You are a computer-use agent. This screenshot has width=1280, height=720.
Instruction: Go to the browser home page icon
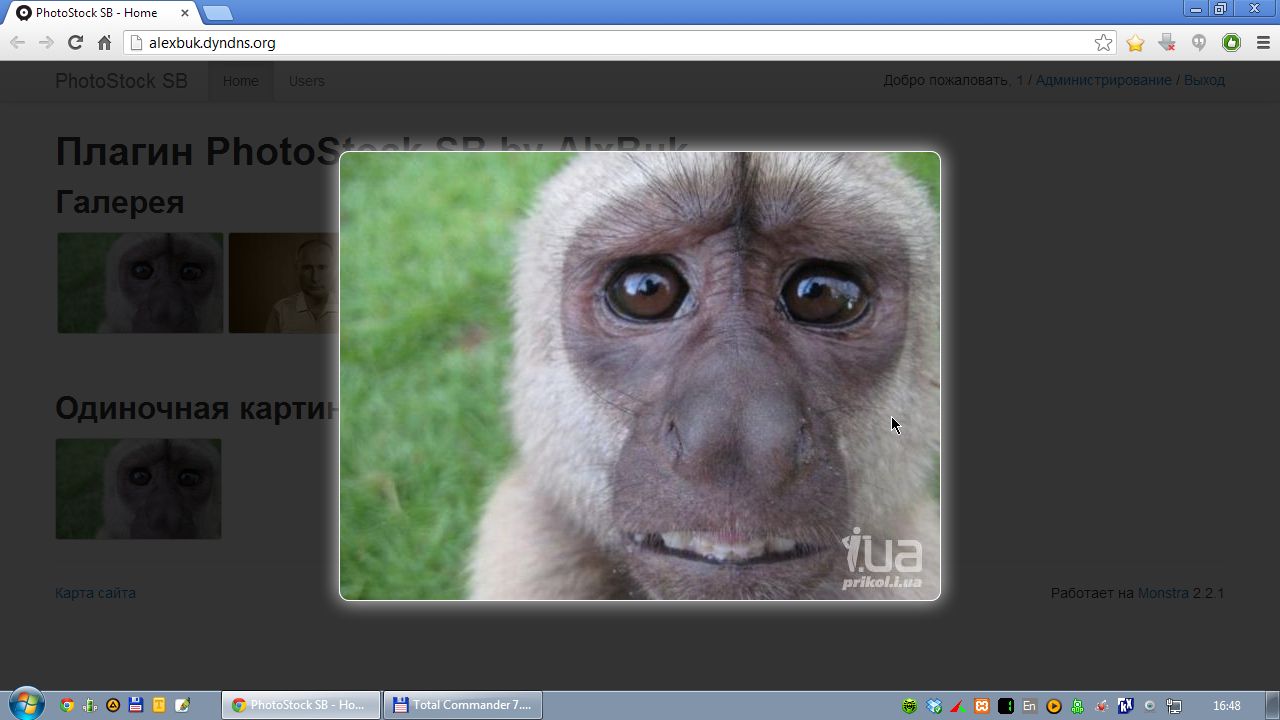click(x=104, y=42)
